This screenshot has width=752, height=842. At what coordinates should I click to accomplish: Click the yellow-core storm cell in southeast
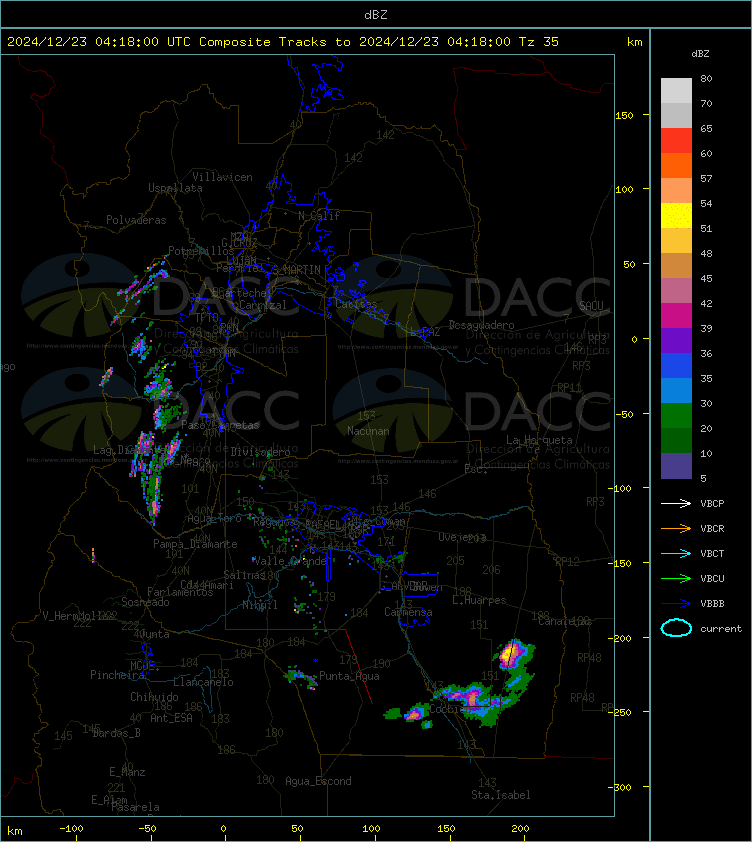click(x=510, y=654)
